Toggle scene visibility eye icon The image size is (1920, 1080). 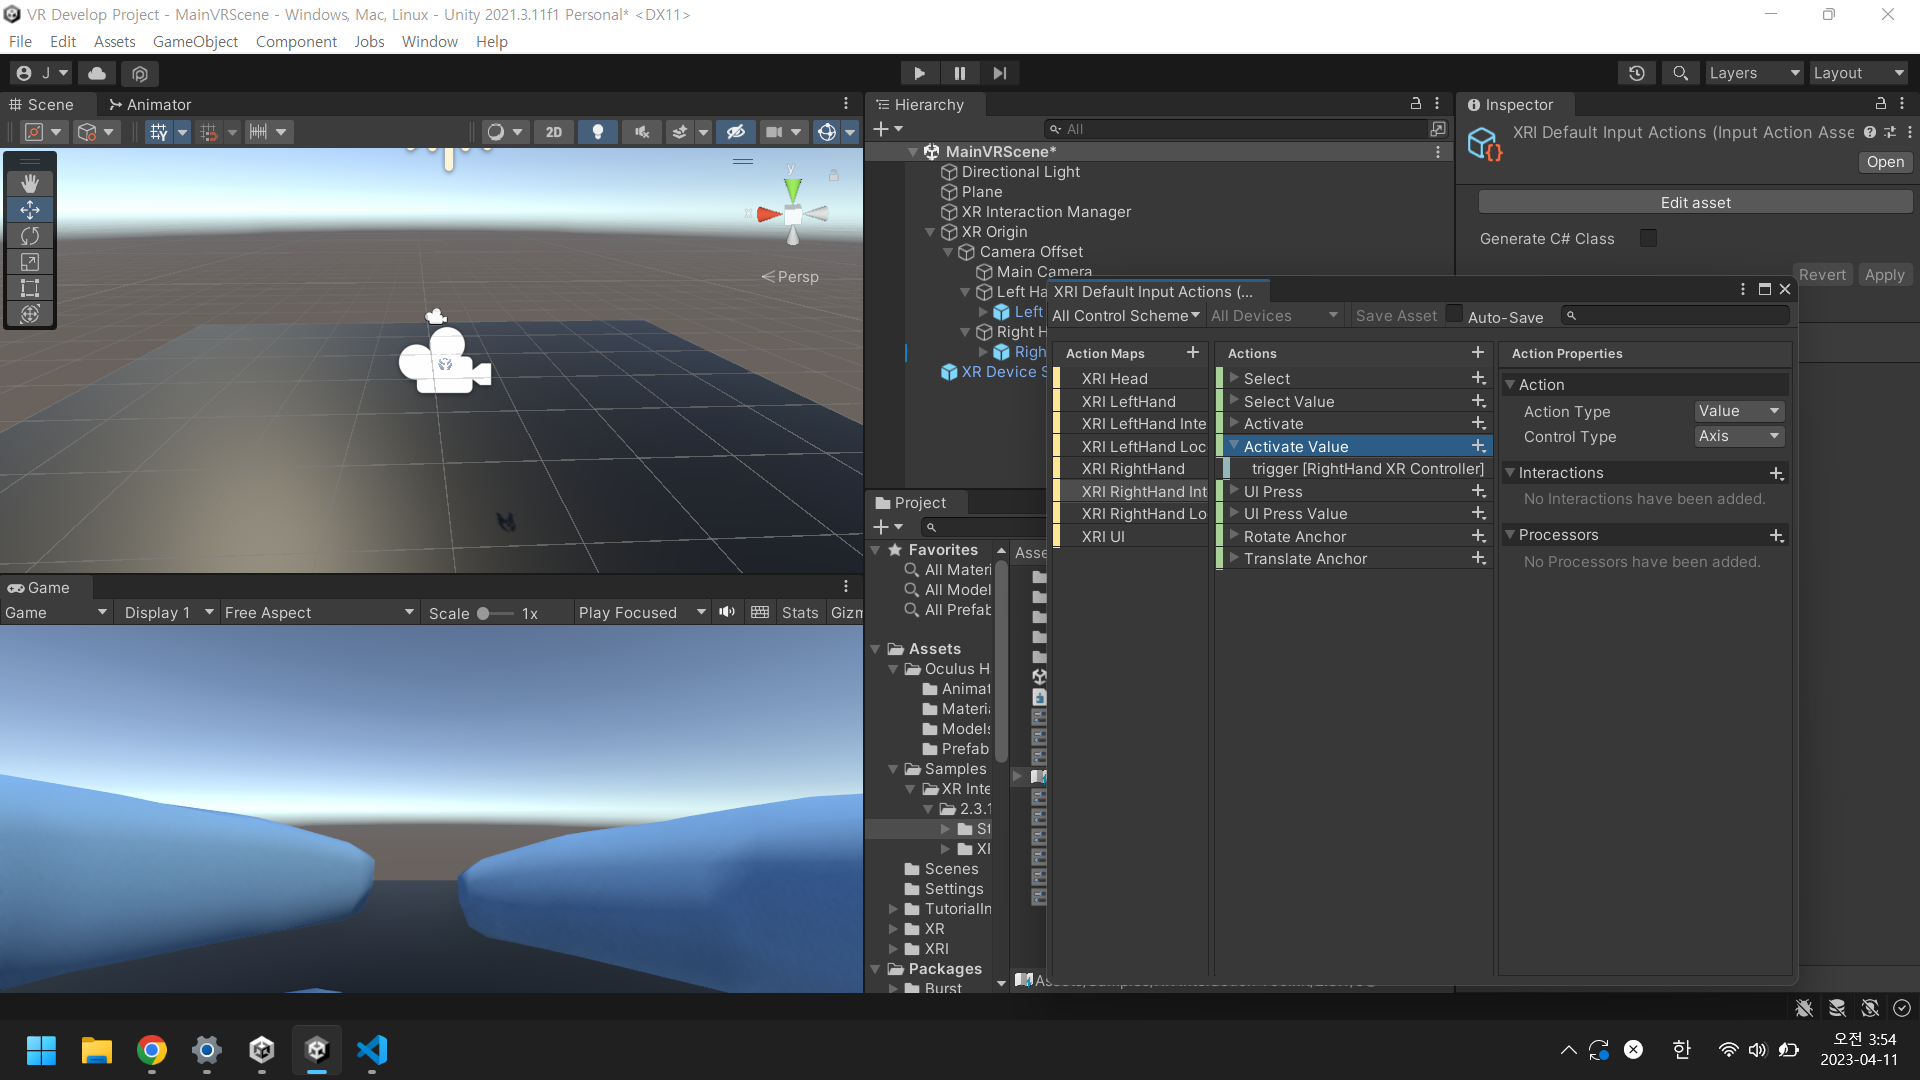pyautogui.click(x=736, y=132)
